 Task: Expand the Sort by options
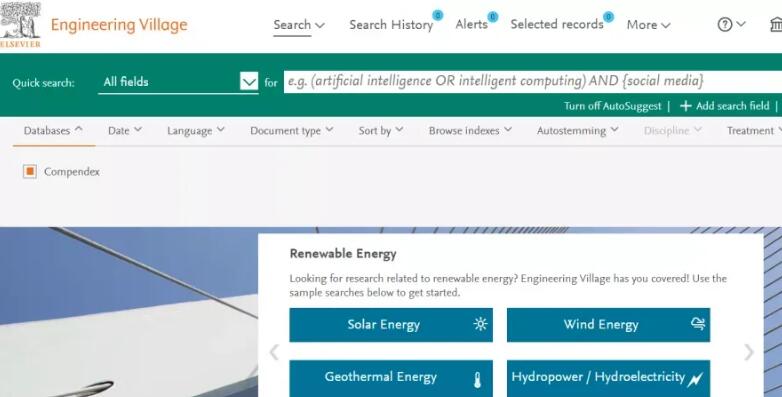pos(381,131)
